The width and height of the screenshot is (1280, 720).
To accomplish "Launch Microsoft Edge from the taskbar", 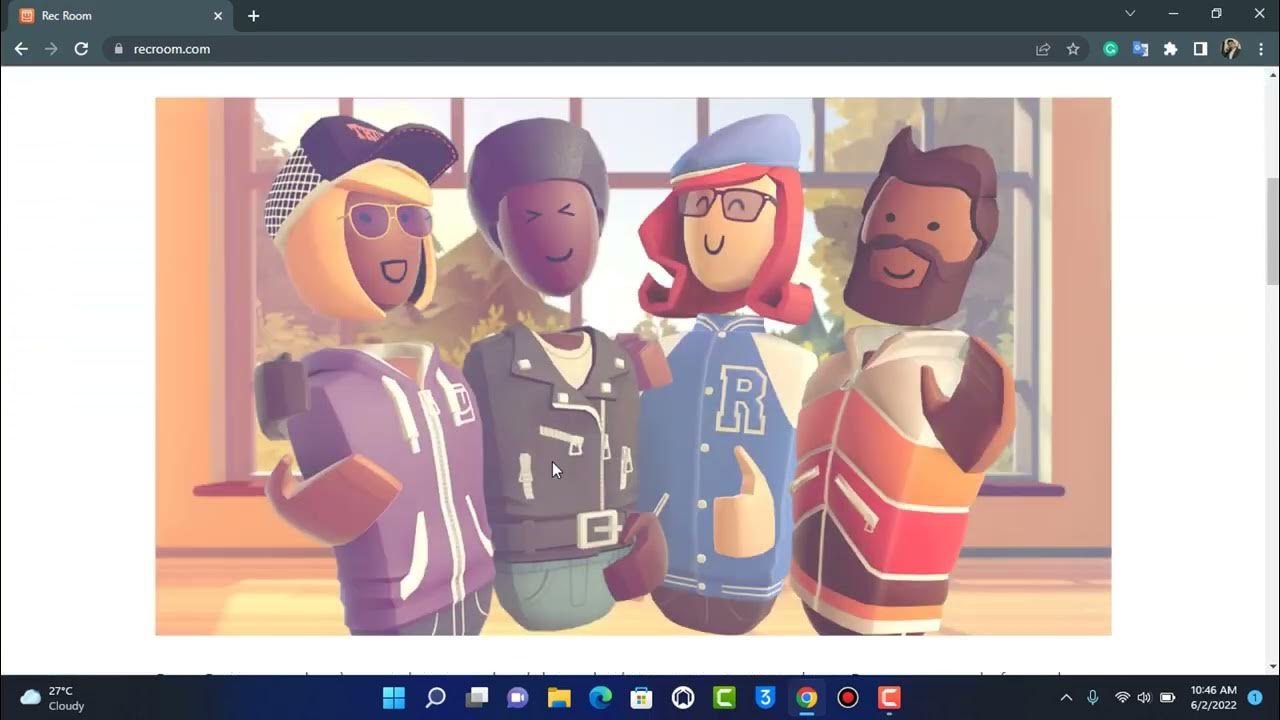I will pos(600,697).
